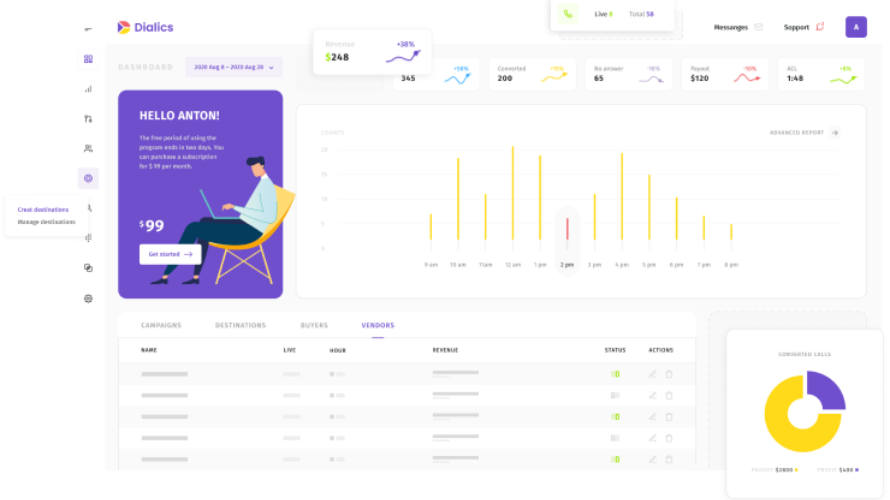Collapse the sidebar with top arrow

[88, 29]
